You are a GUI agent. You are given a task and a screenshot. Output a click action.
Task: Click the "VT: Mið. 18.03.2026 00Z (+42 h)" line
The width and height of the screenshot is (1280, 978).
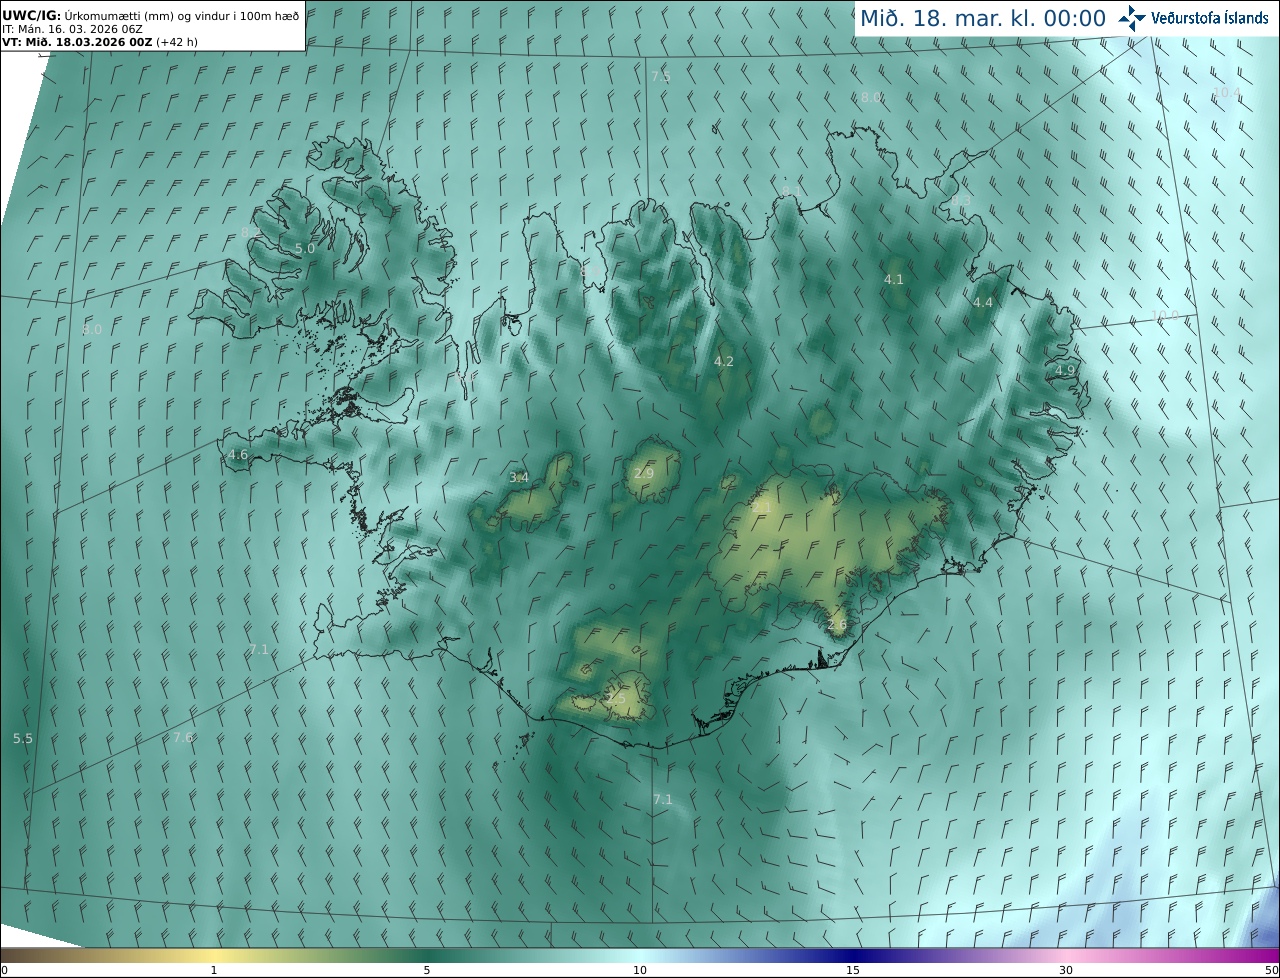[99, 42]
